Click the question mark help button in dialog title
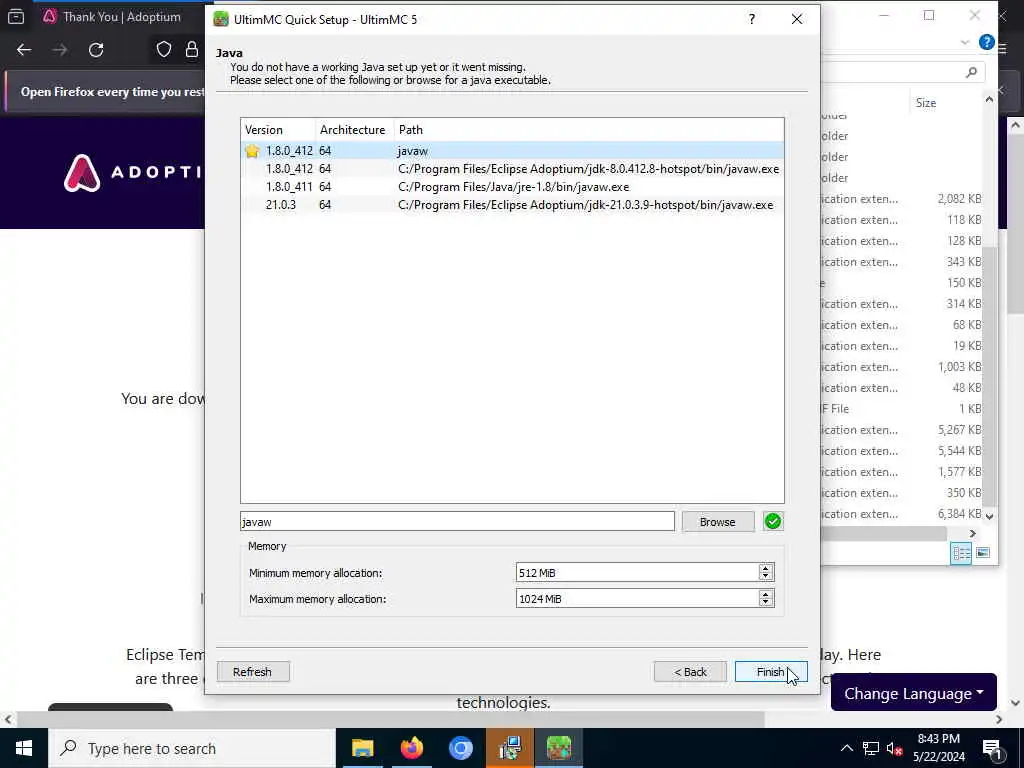1024x768 pixels. coord(752,19)
